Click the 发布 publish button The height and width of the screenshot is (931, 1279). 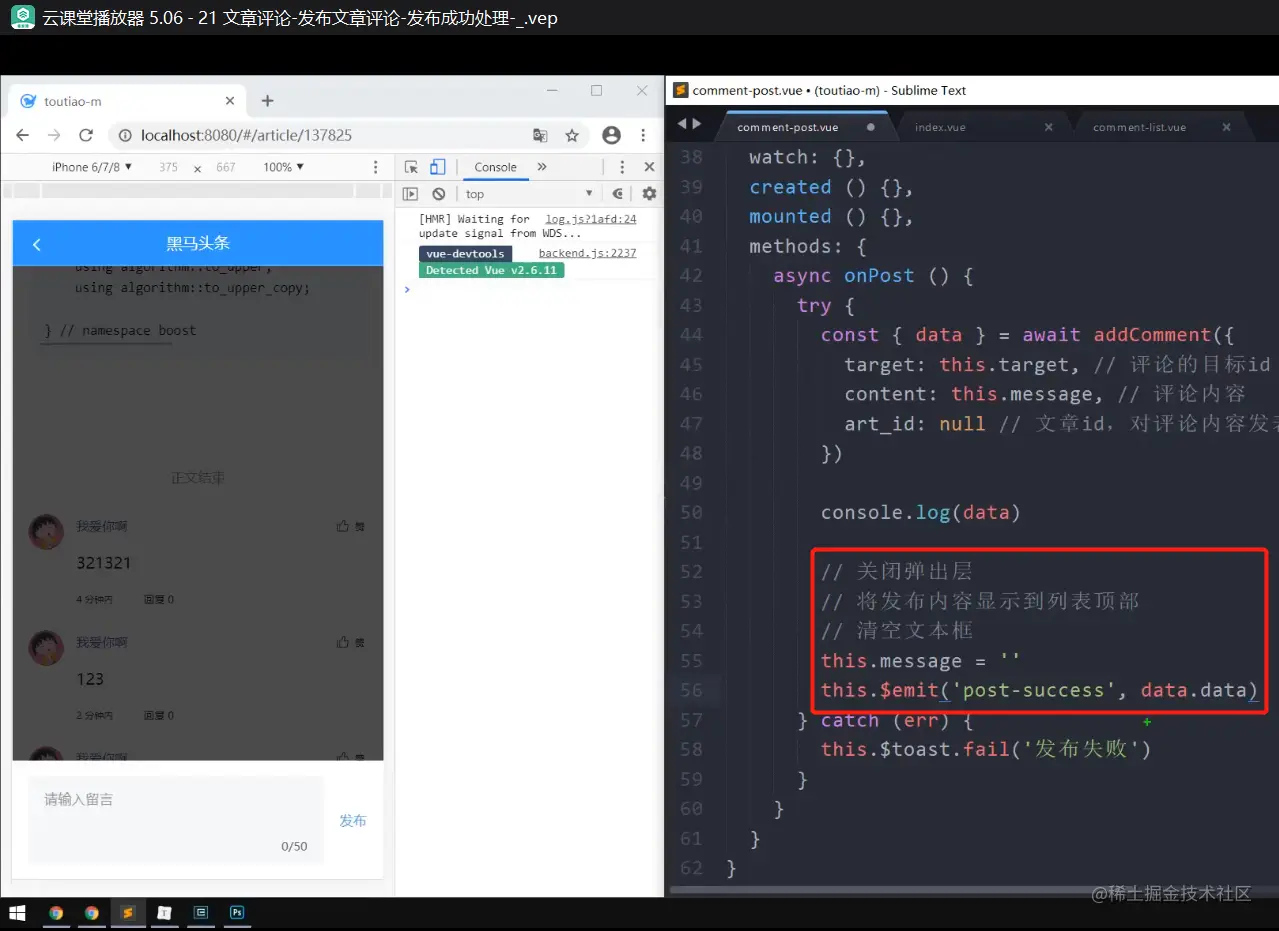(353, 820)
